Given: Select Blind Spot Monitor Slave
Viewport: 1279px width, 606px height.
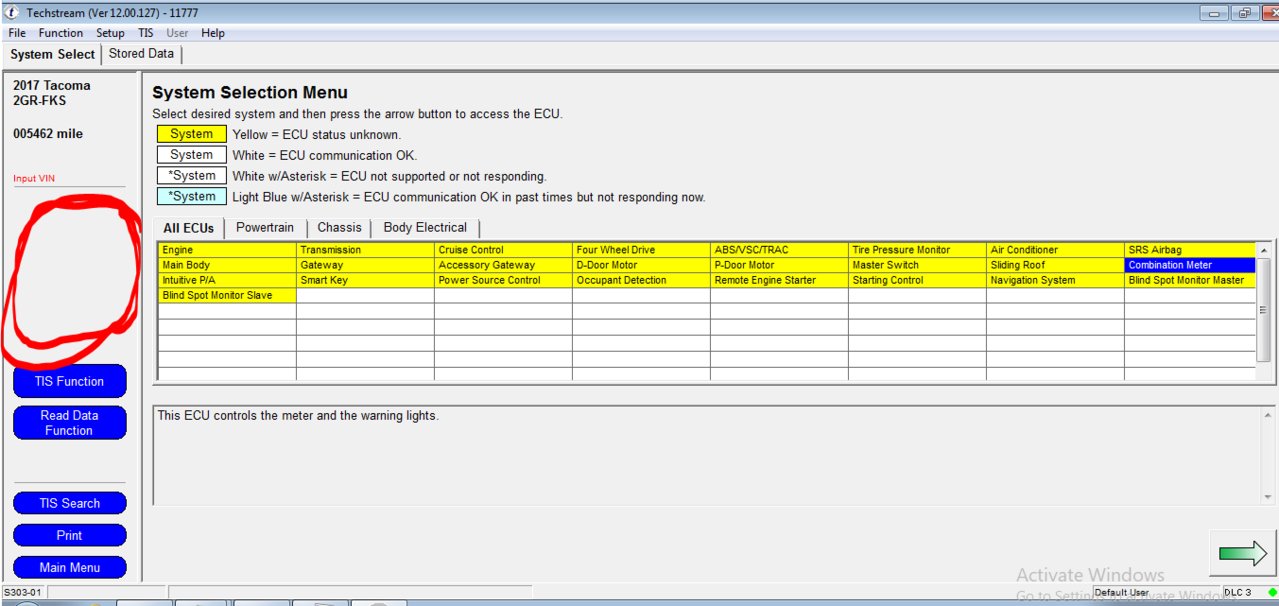Looking at the screenshot, I should point(228,295).
